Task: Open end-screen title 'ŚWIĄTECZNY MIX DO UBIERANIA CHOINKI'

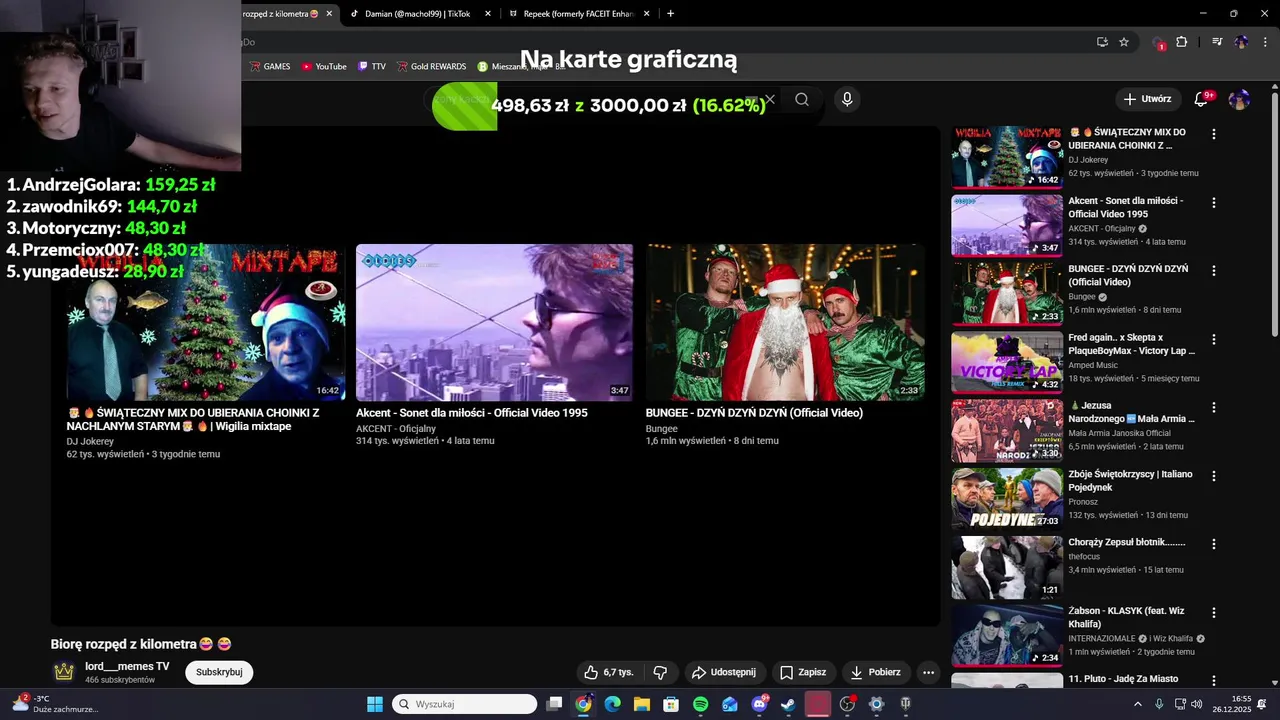Action: [193, 419]
